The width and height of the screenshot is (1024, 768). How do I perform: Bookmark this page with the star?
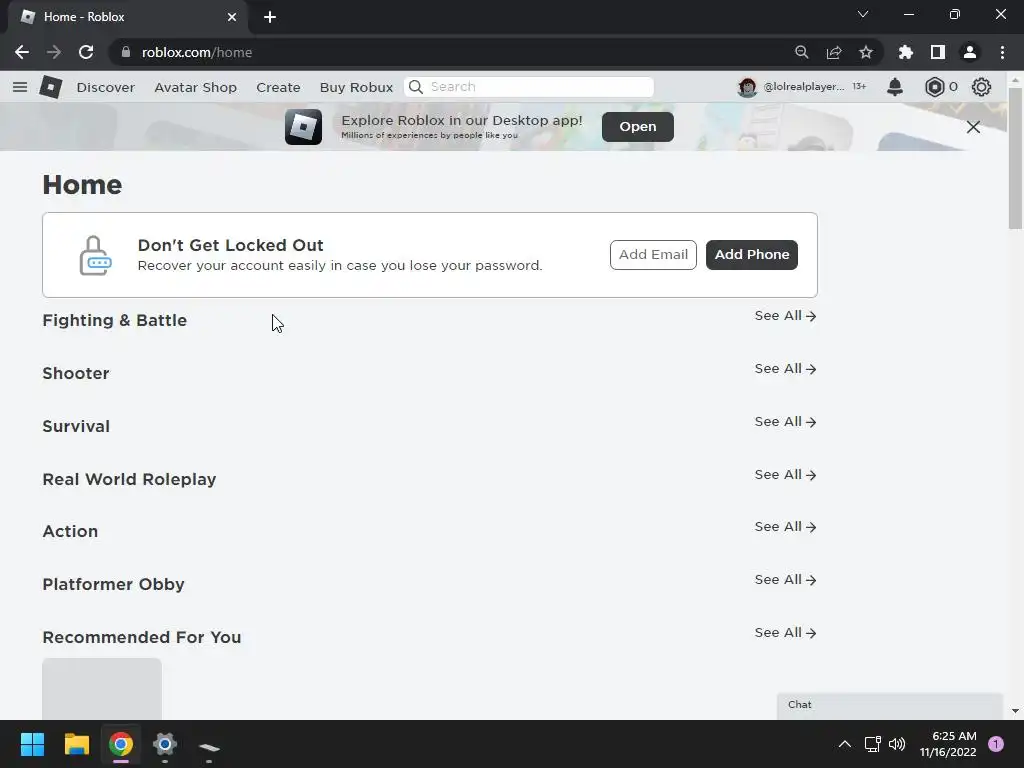tap(866, 52)
